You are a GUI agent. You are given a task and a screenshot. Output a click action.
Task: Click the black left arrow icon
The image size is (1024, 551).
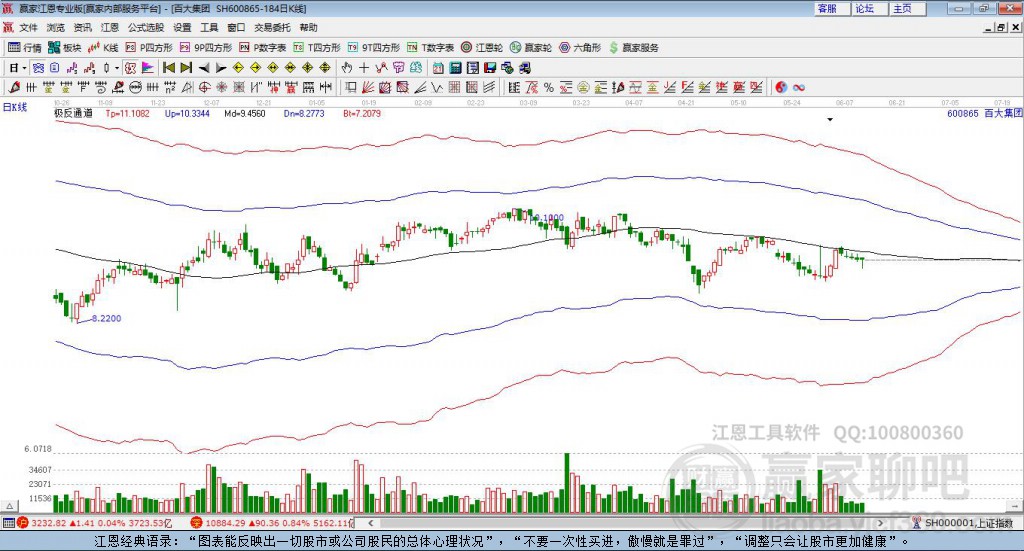click(204, 68)
